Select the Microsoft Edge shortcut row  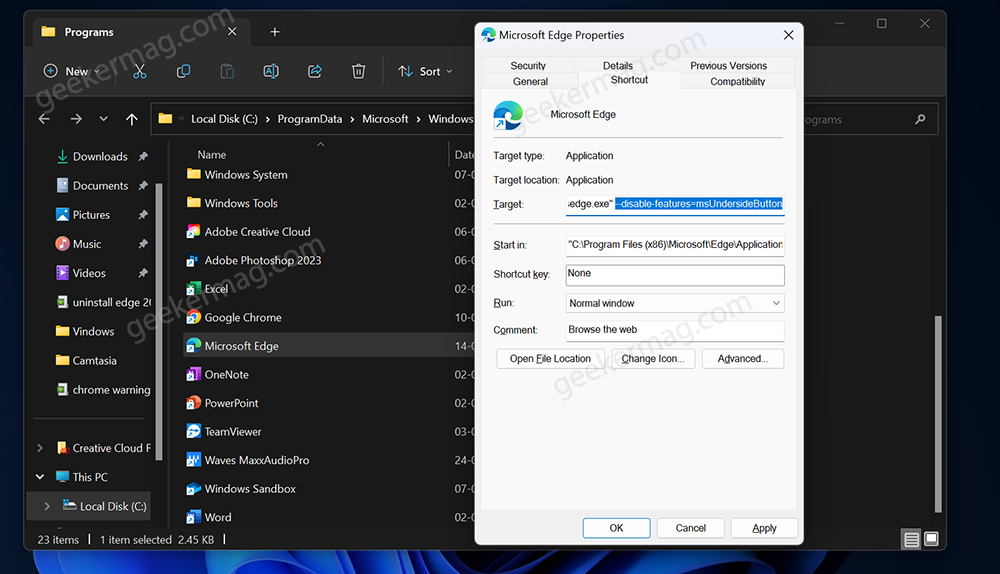328,346
